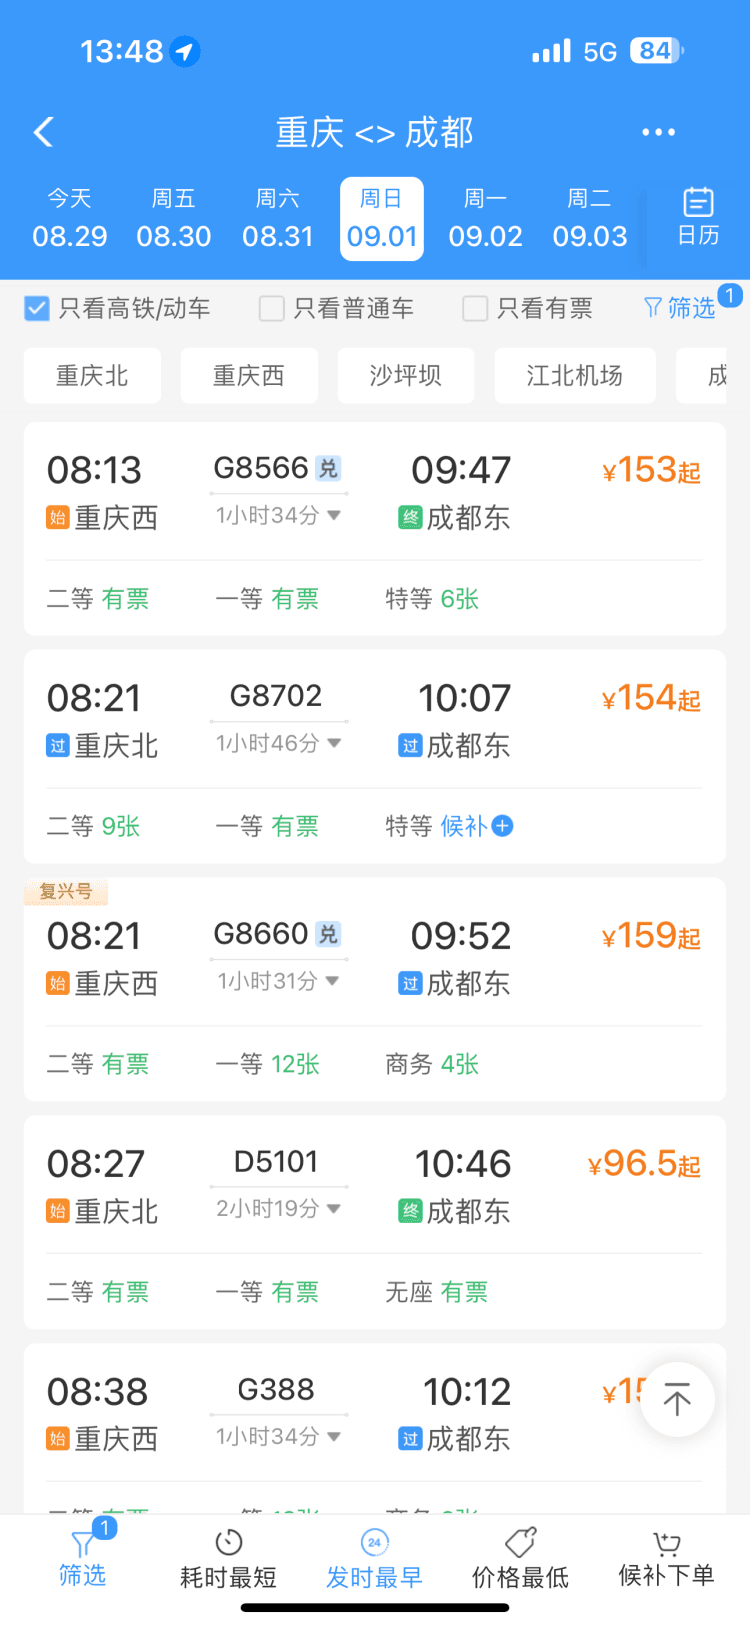Tap the 候补 plus icon for G8702
Viewport: 750px width, 1626px height.
pos(503,826)
